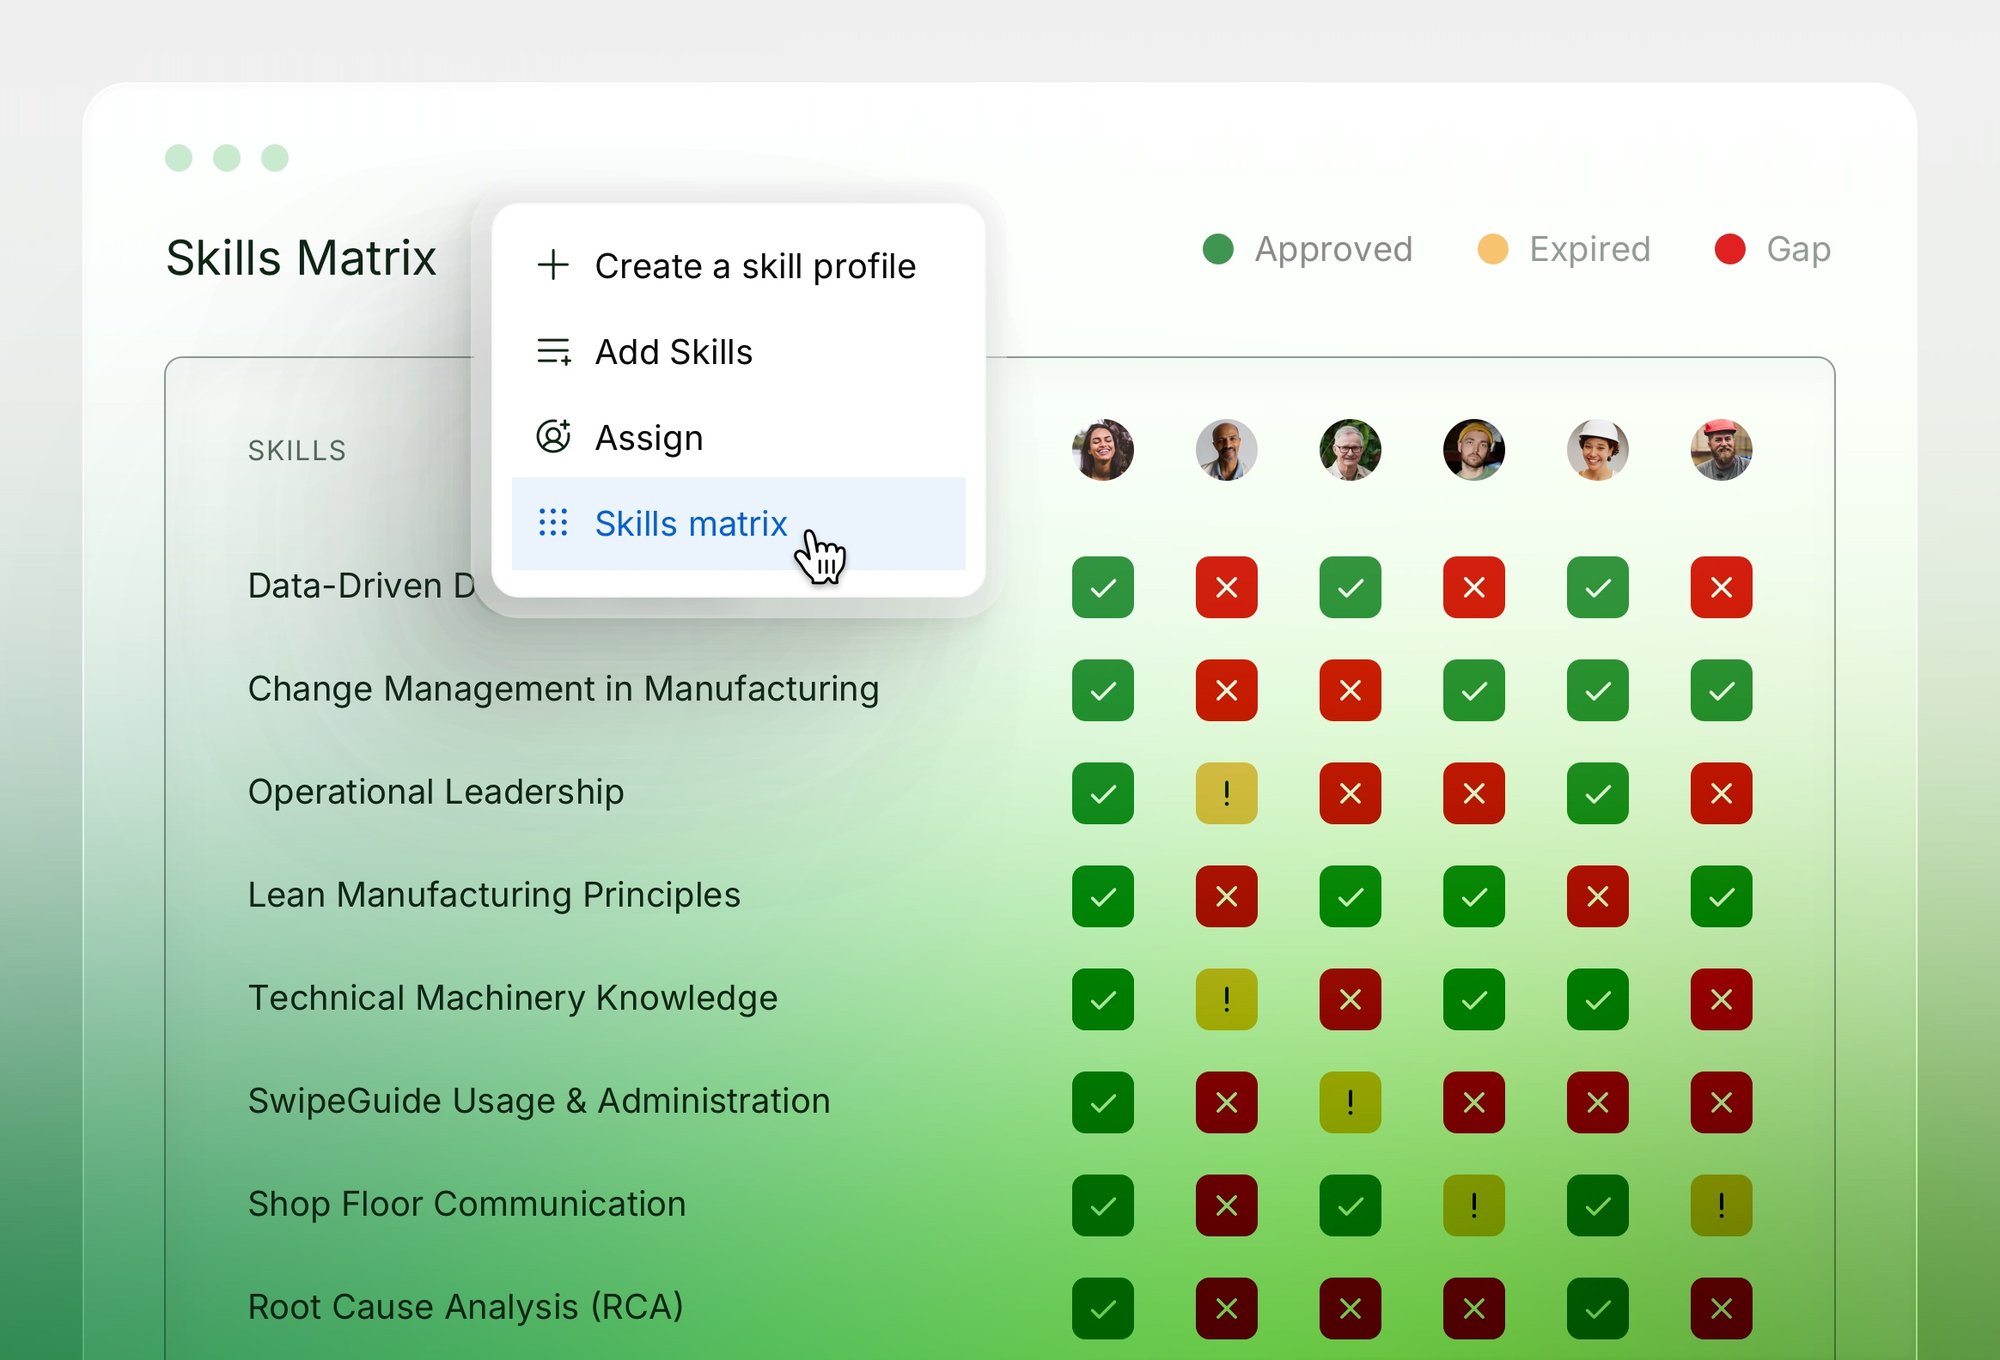This screenshot has width=2000, height=1360.
Task: Click third employee's yellow expired badge for SwipeGuide Usage
Action: tap(1350, 1103)
